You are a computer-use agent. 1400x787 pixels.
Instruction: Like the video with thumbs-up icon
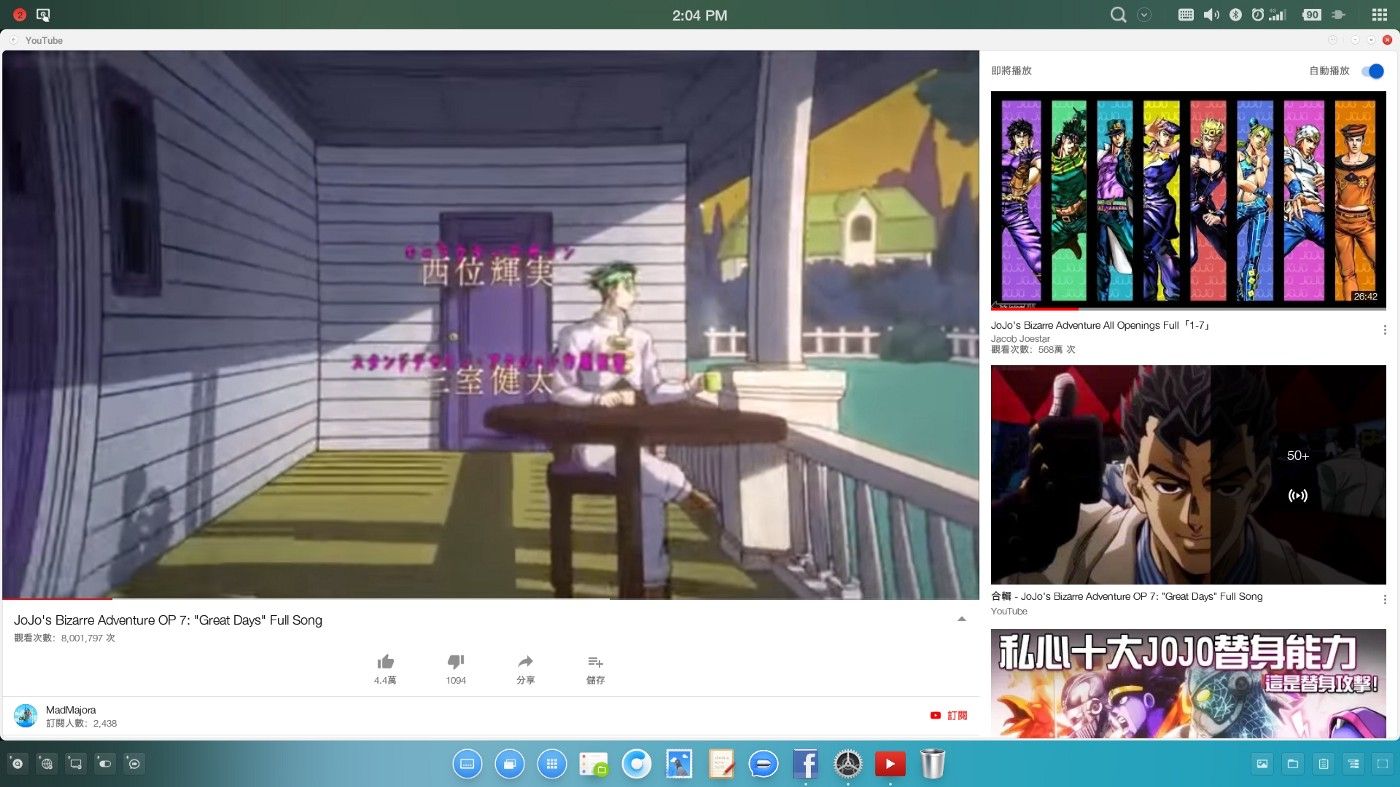point(385,662)
